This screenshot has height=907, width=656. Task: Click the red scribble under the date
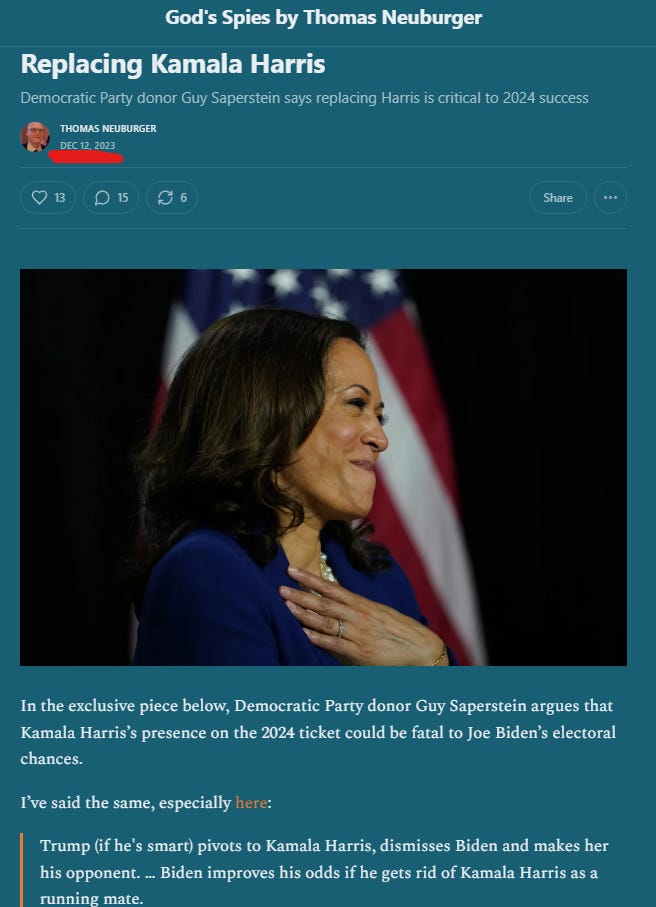point(86,157)
